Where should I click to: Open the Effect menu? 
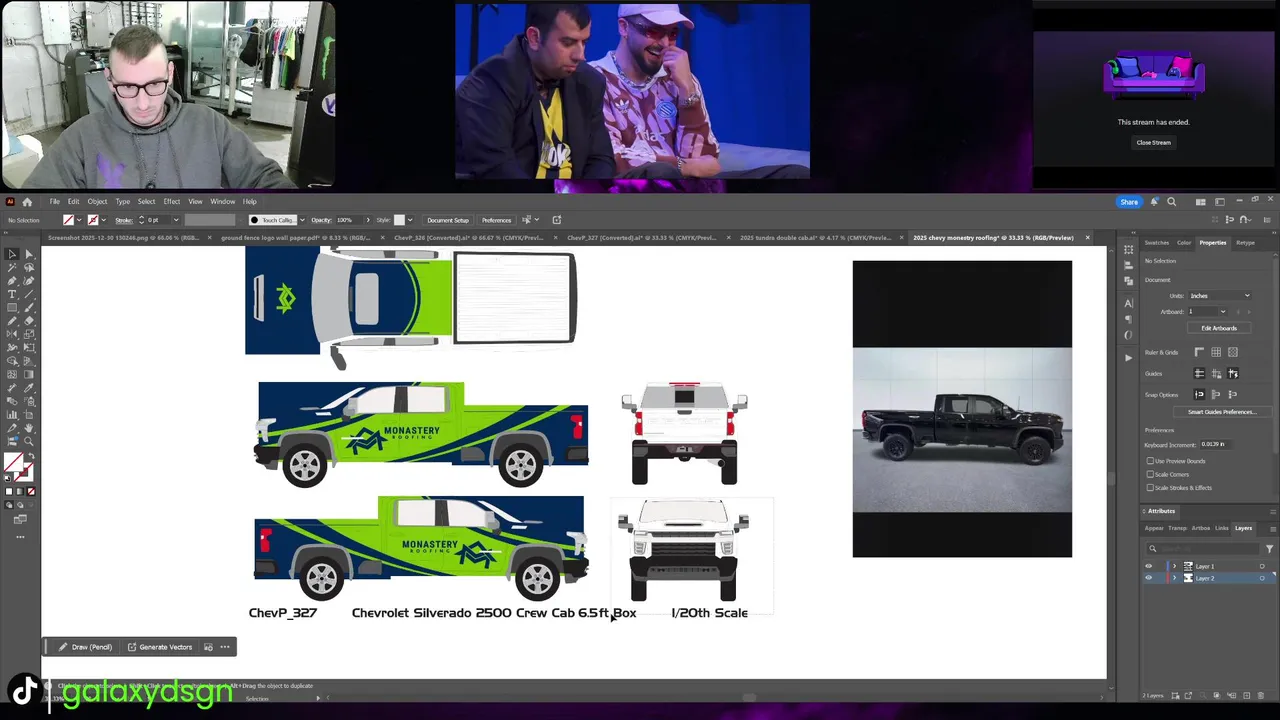(172, 201)
